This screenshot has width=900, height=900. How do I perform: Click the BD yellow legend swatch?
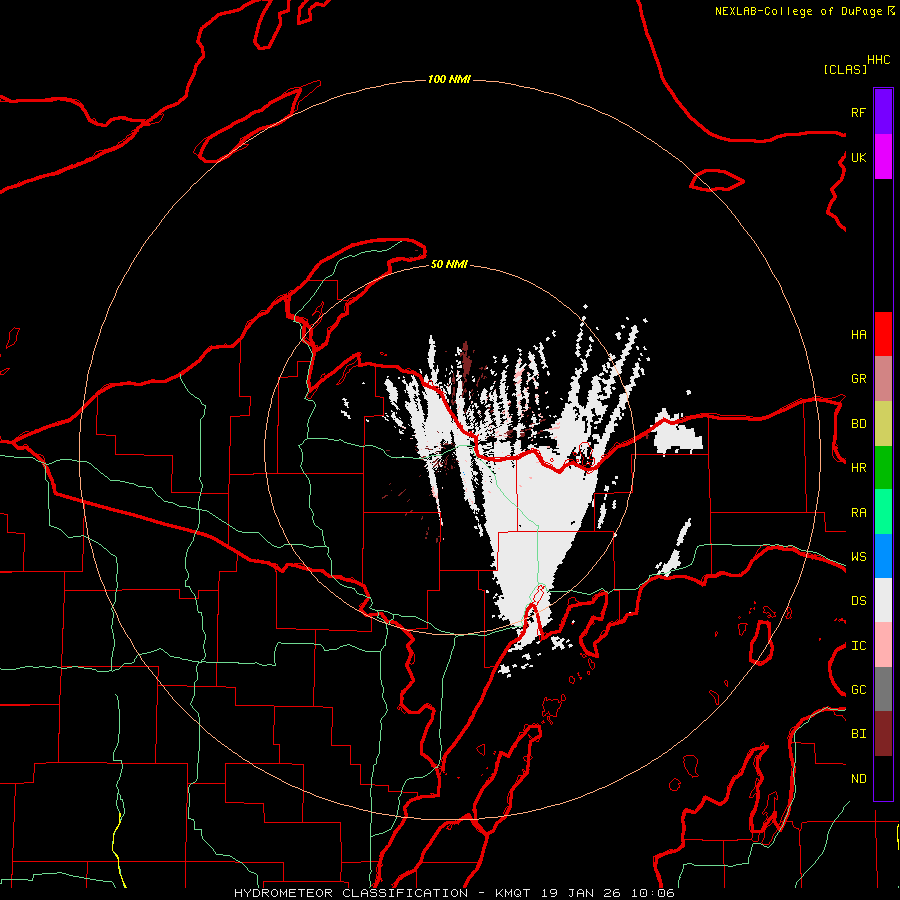[x=883, y=424]
